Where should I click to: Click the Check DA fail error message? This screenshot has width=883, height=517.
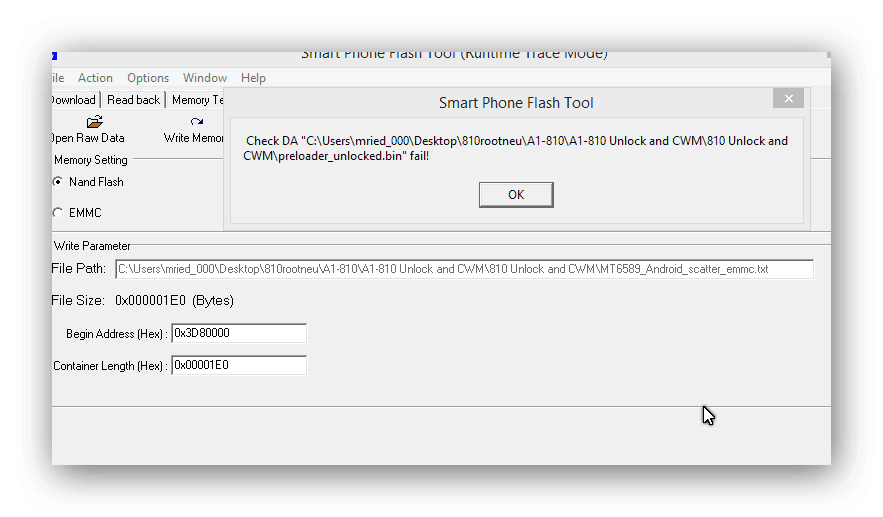coord(516,148)
